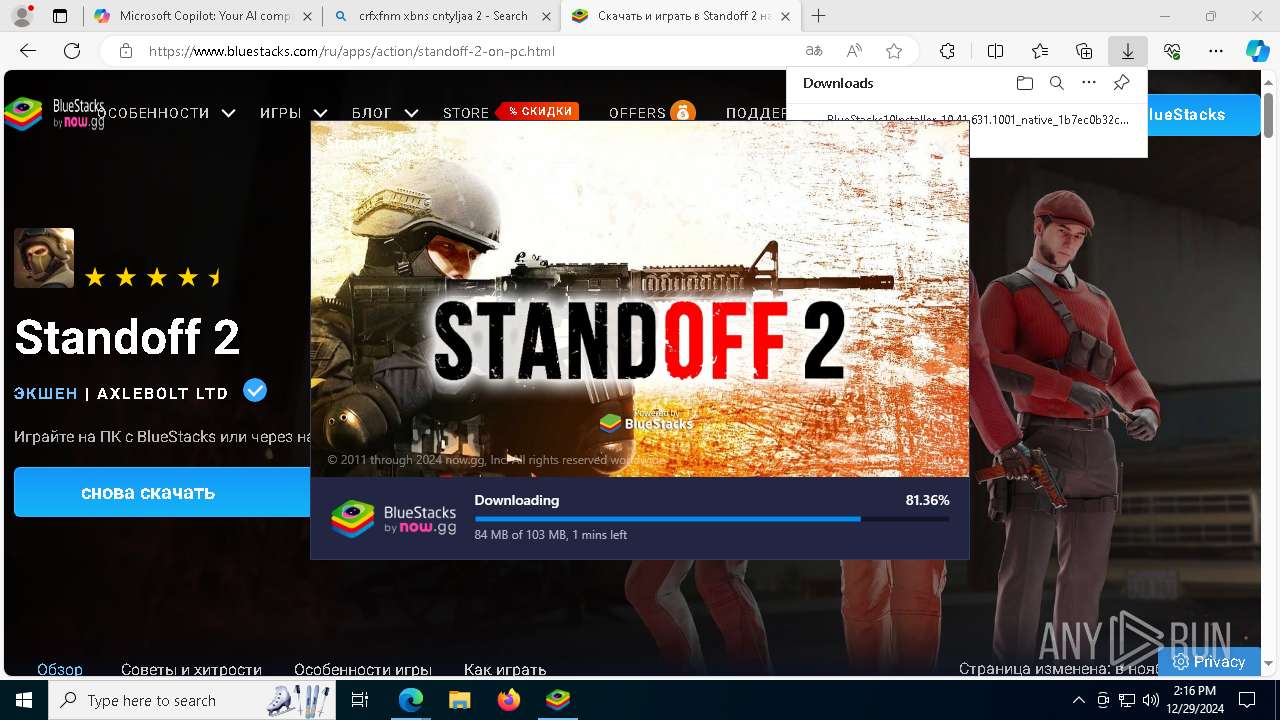View site information lock icon
Viewport: 1280px width, 720px height.
126,51
